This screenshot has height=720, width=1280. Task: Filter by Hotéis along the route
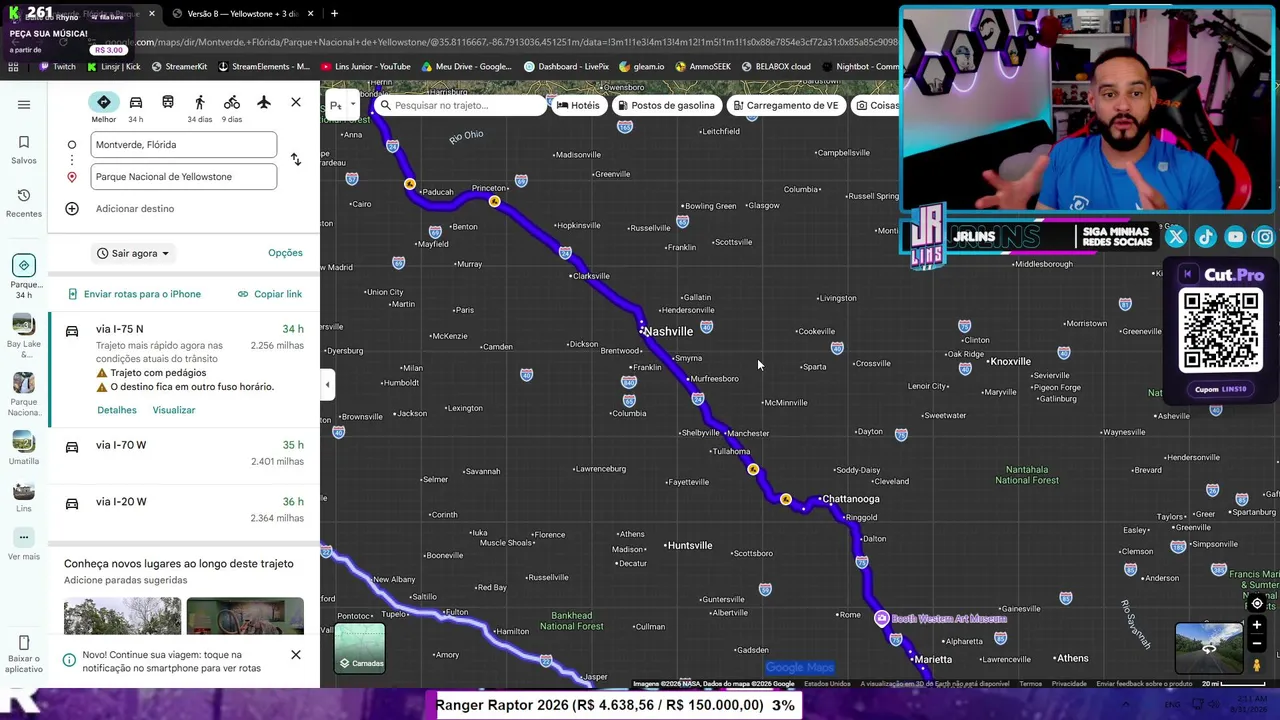pyautogui.click(x=578, y=105)
